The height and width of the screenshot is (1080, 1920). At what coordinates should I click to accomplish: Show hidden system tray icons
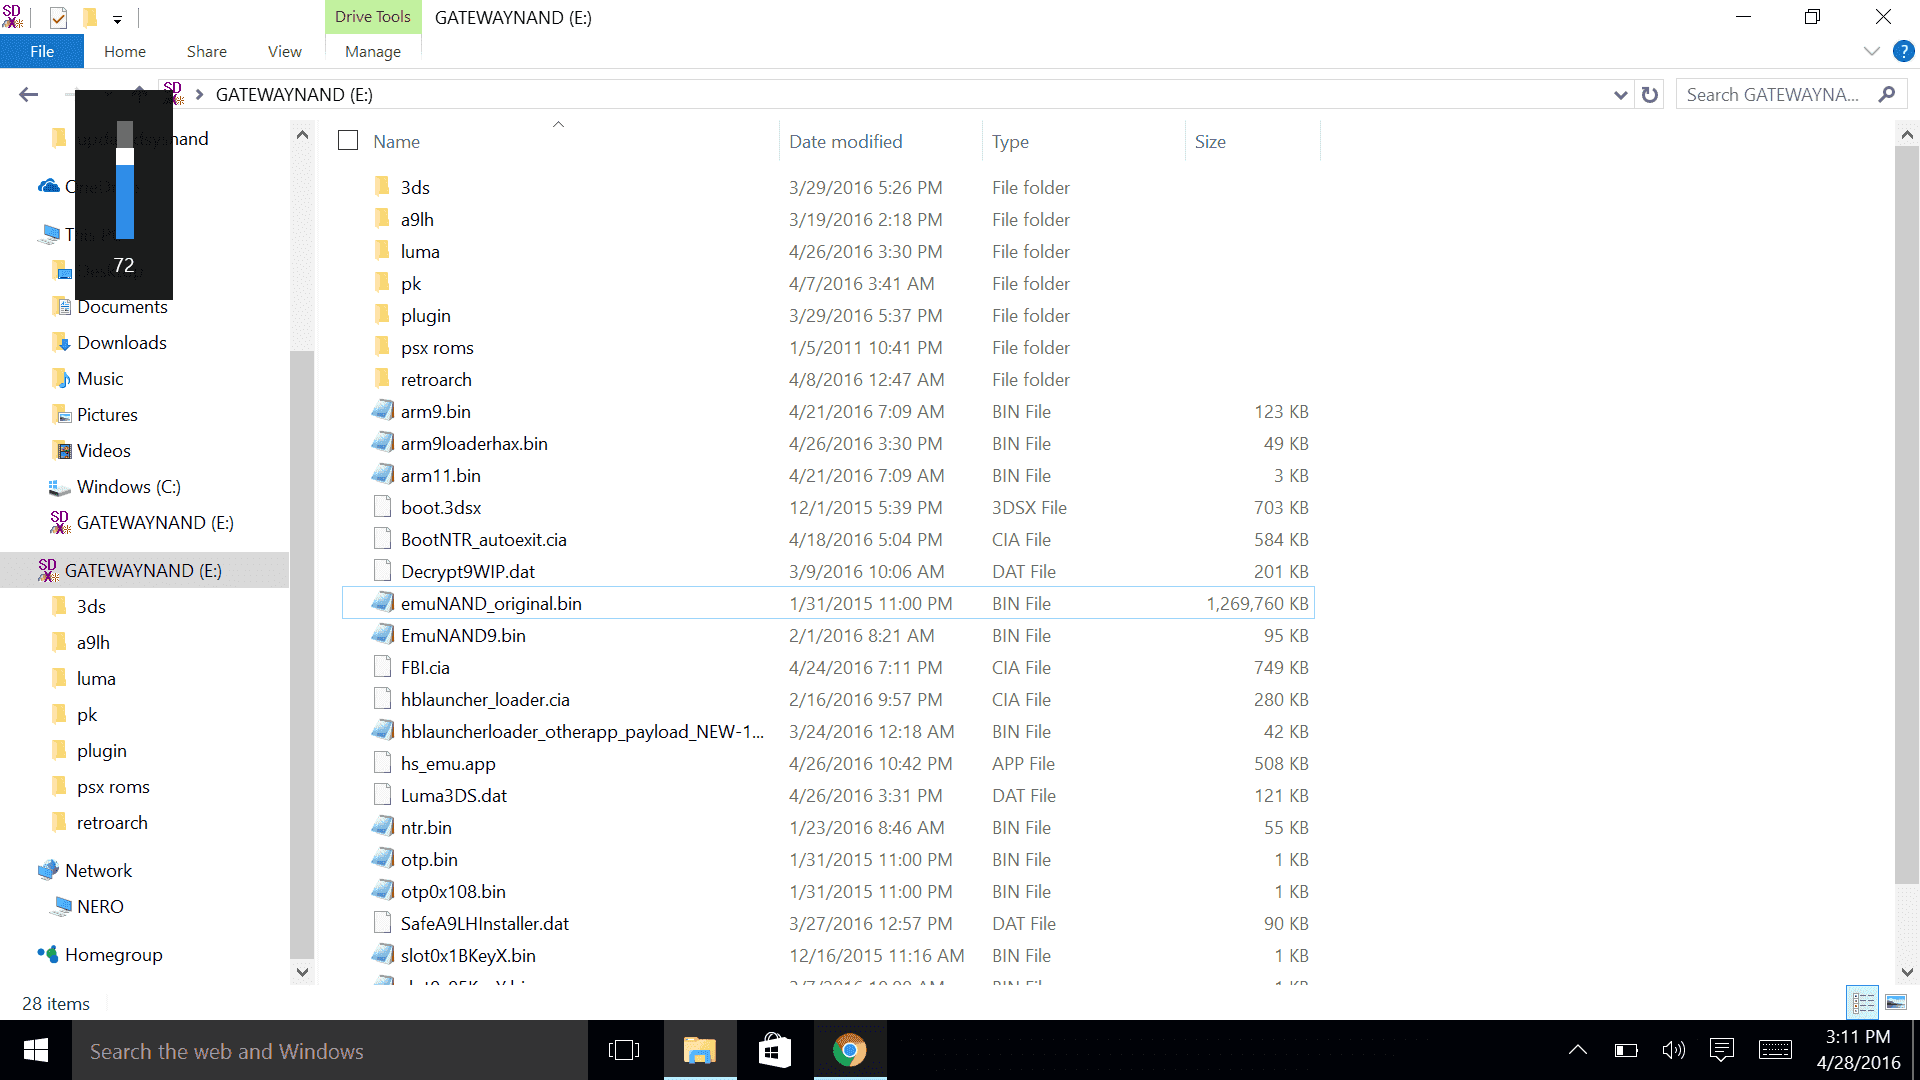coord(1578,1050)
